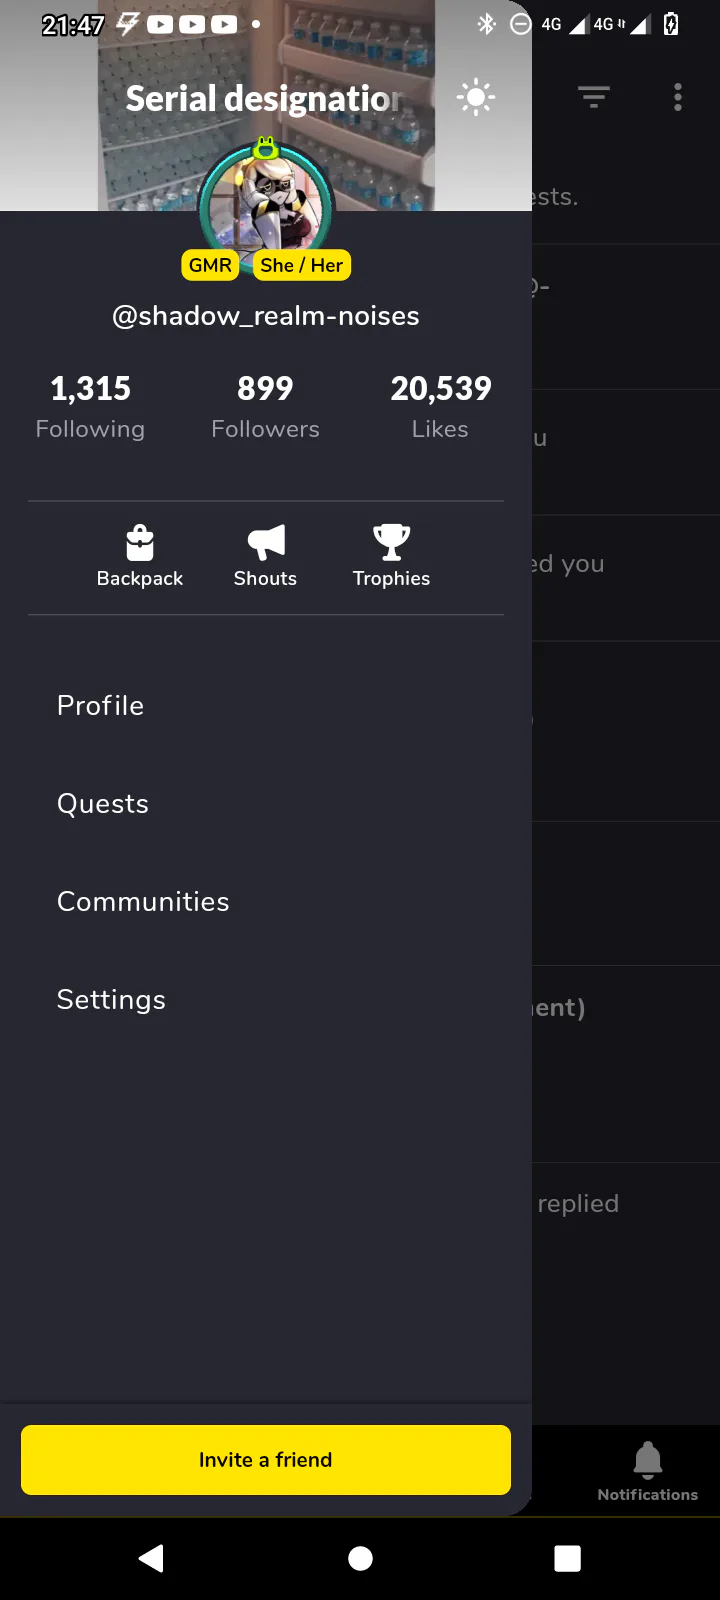Open the three-dot overflow menu

pos(678,97)
